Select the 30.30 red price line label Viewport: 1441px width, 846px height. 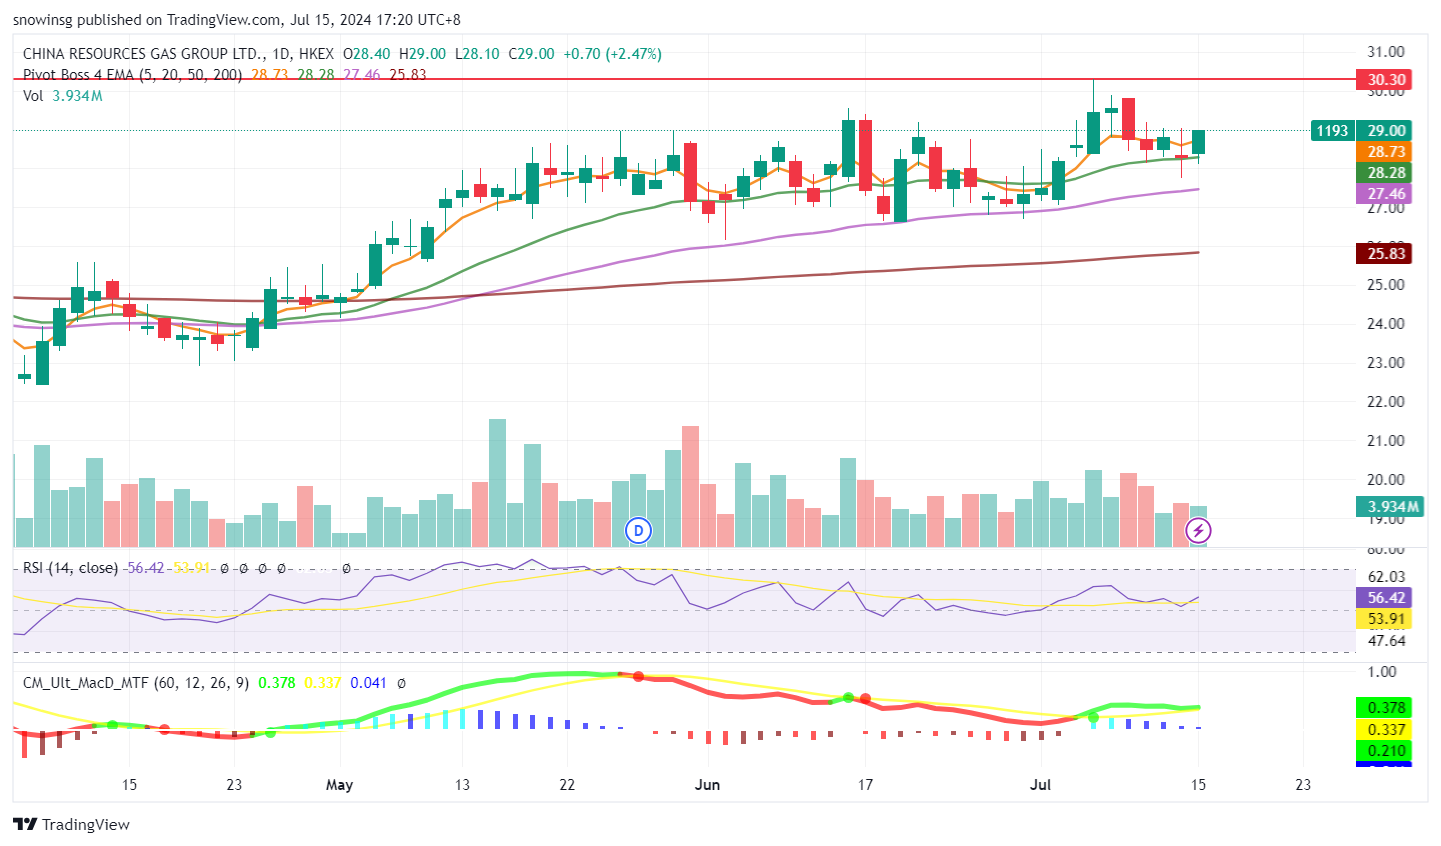click(1384, 79)
